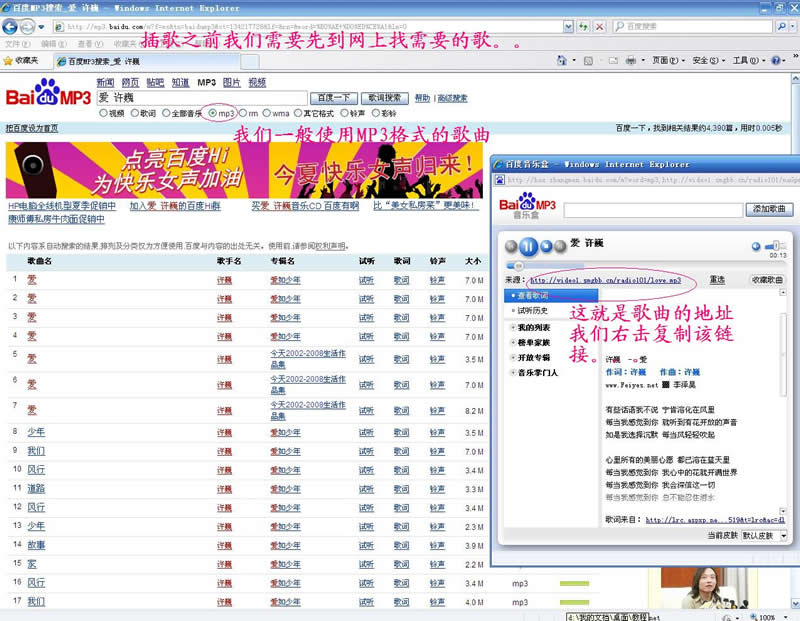This screenshot has width=800, height=621.
Task: Open the 高级搜索 link
Action: pos(452,98)
